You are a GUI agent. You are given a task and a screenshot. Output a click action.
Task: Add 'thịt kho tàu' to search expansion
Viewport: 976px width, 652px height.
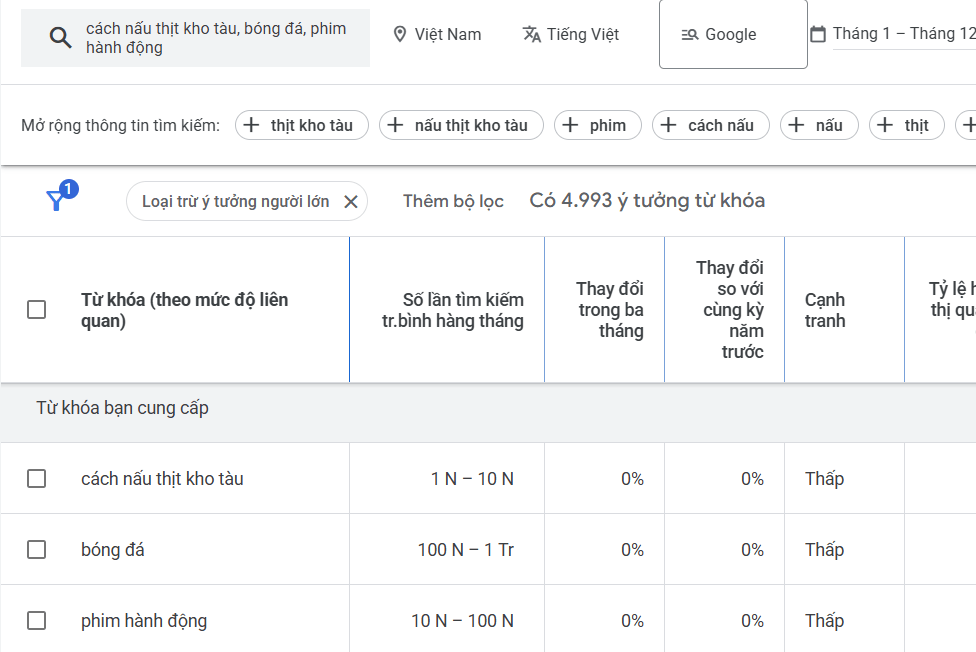[302, 125]
